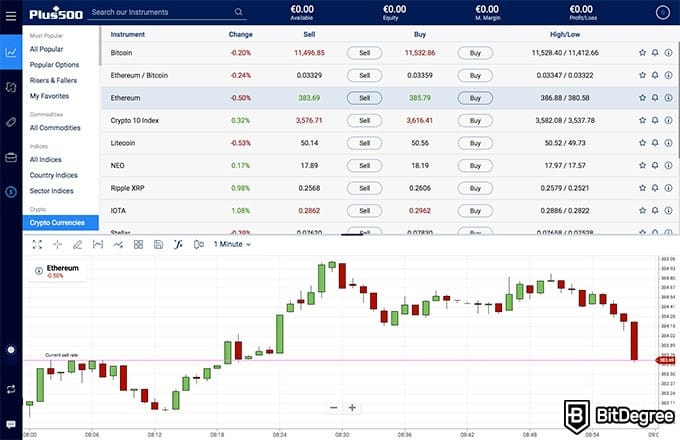
Task: Expand chart to full screen
Action: 37,244
